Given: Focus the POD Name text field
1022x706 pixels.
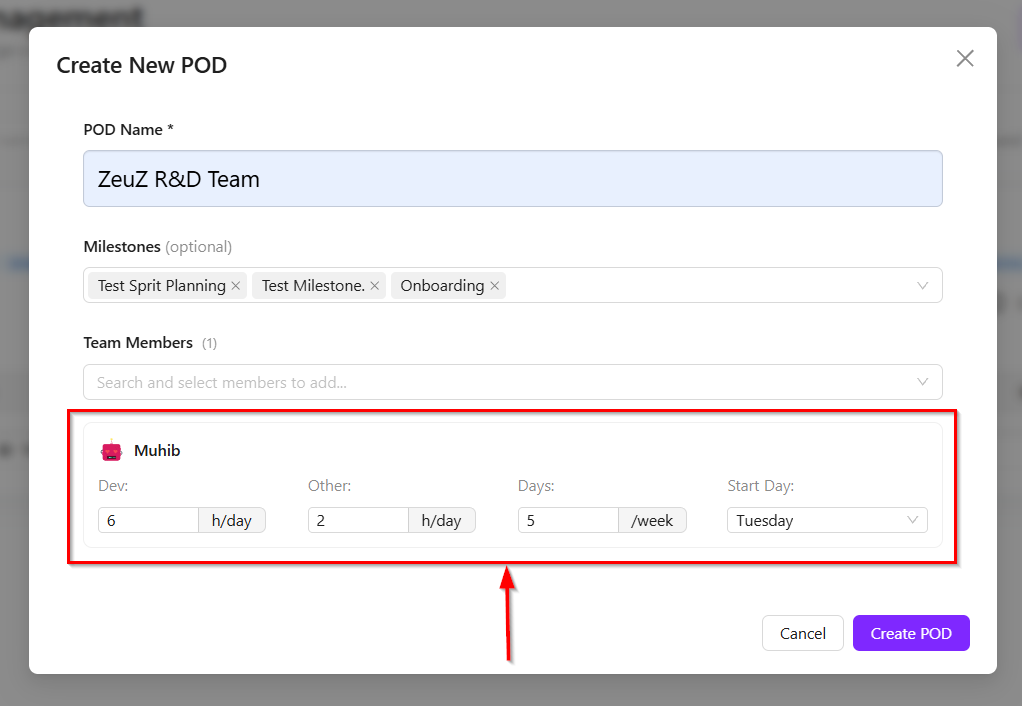Looking at the screenshot, I should click(x=512, y=179).
